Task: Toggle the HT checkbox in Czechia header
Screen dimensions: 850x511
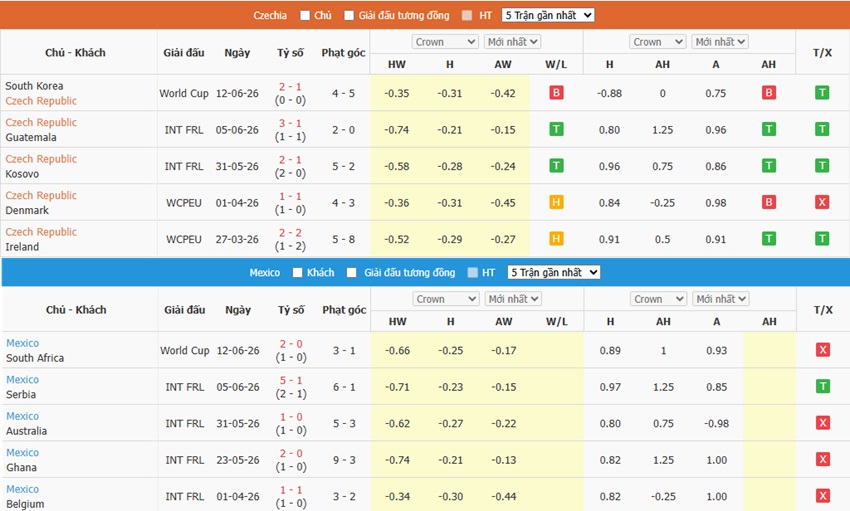Action: (467, 16)
